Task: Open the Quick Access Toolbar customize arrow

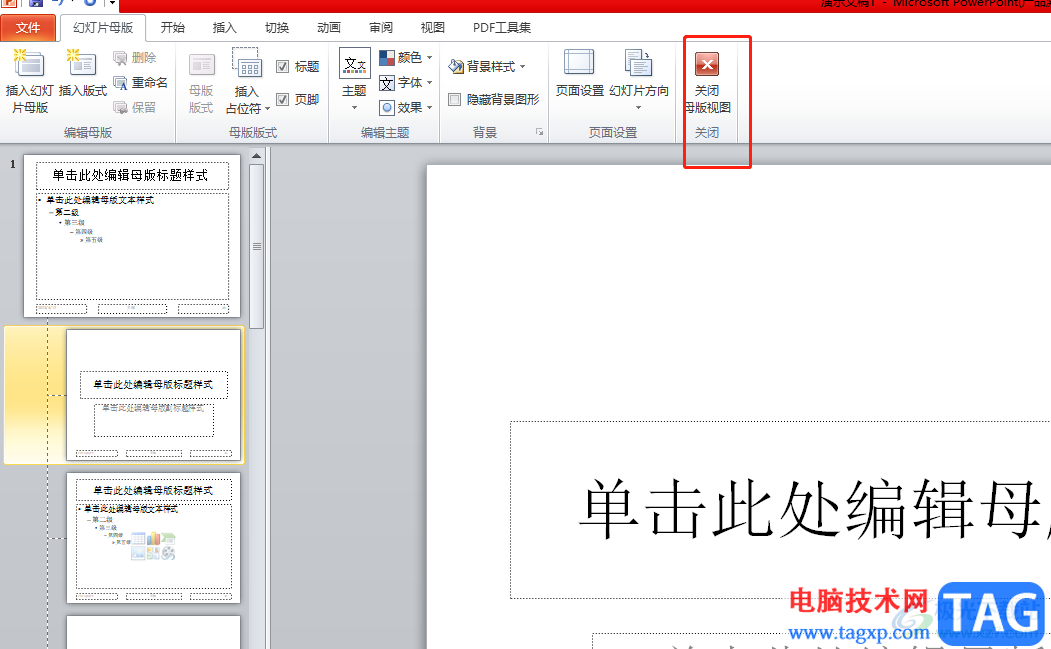Action: (x=113, y=3)
